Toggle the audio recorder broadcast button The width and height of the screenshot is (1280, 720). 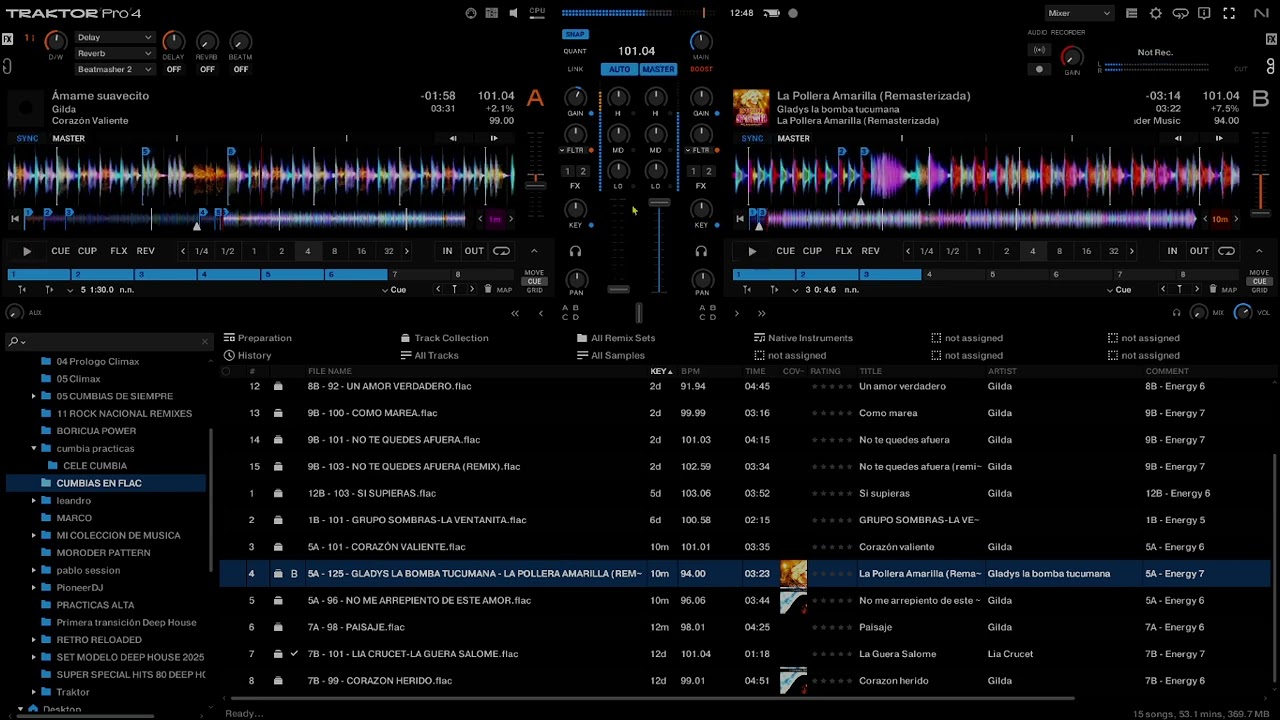click(x=1039, y=50)
